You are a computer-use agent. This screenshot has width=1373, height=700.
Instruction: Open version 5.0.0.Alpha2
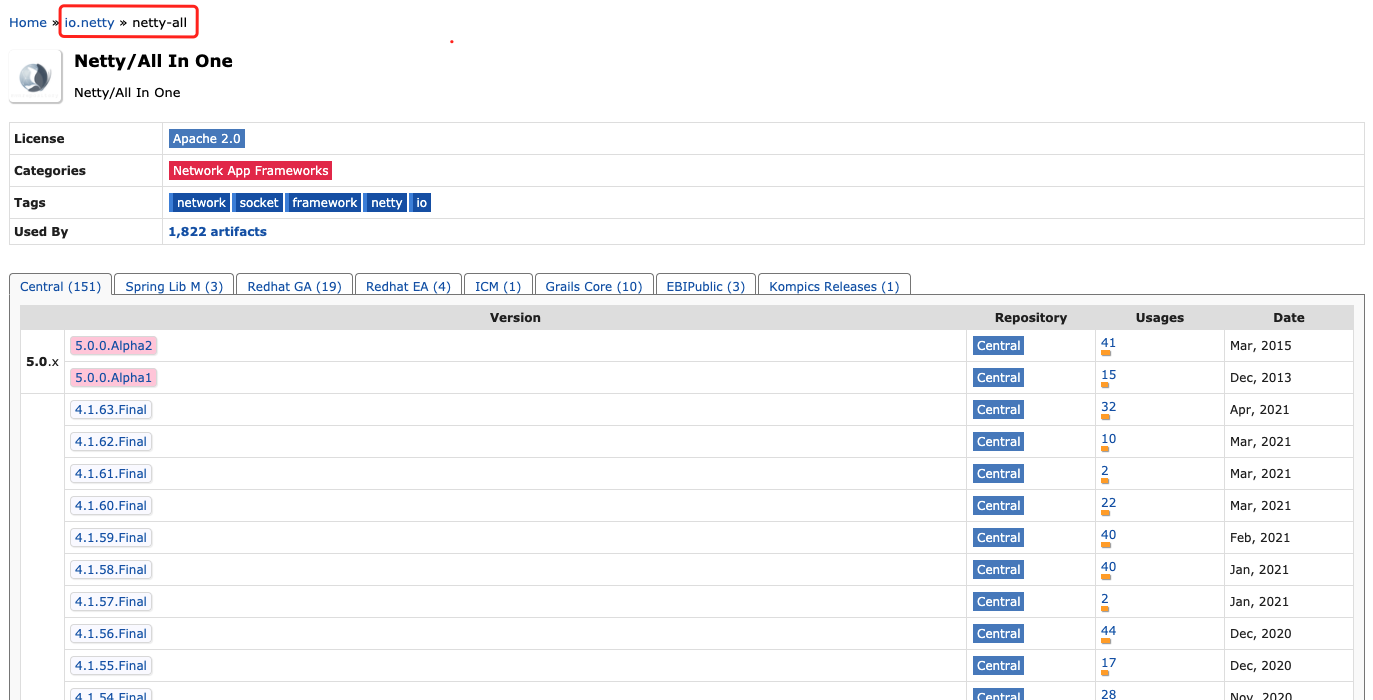coord(114,346)
